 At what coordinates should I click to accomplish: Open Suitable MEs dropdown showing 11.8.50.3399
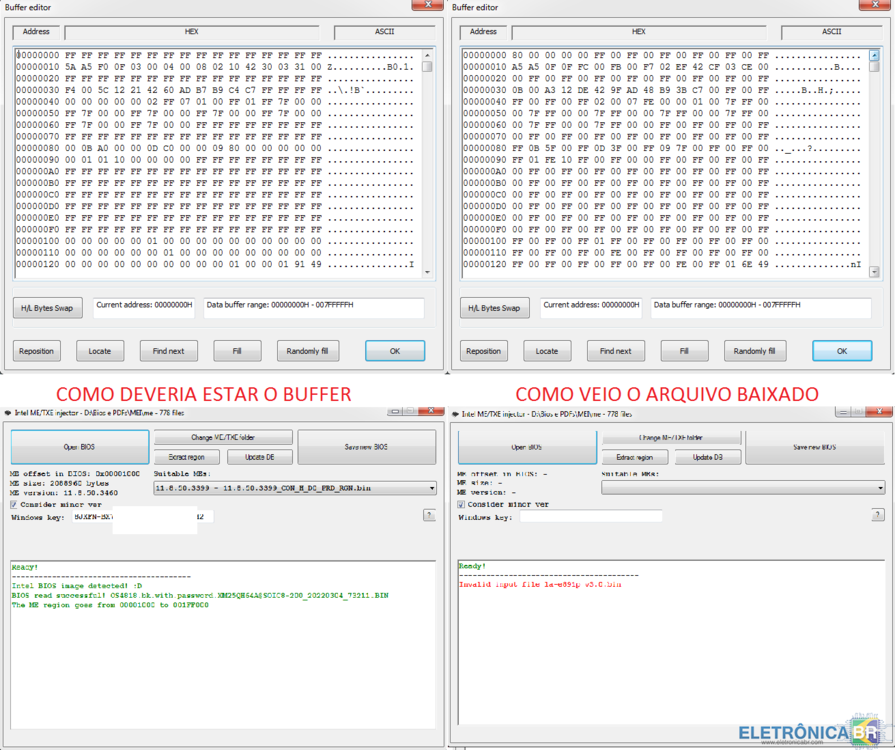(x=295, y=488)
